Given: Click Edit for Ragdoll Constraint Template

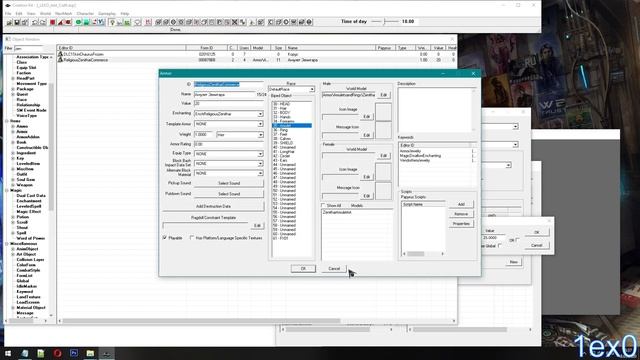Looking at the screenshot, I should tap(257, 225).
